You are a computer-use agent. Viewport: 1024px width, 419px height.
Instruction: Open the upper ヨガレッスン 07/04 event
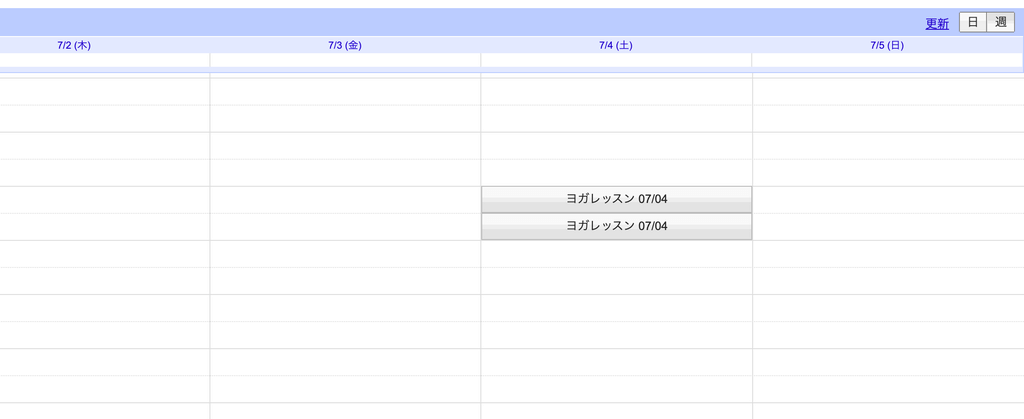pyautogui.click(x=616, y=199)
